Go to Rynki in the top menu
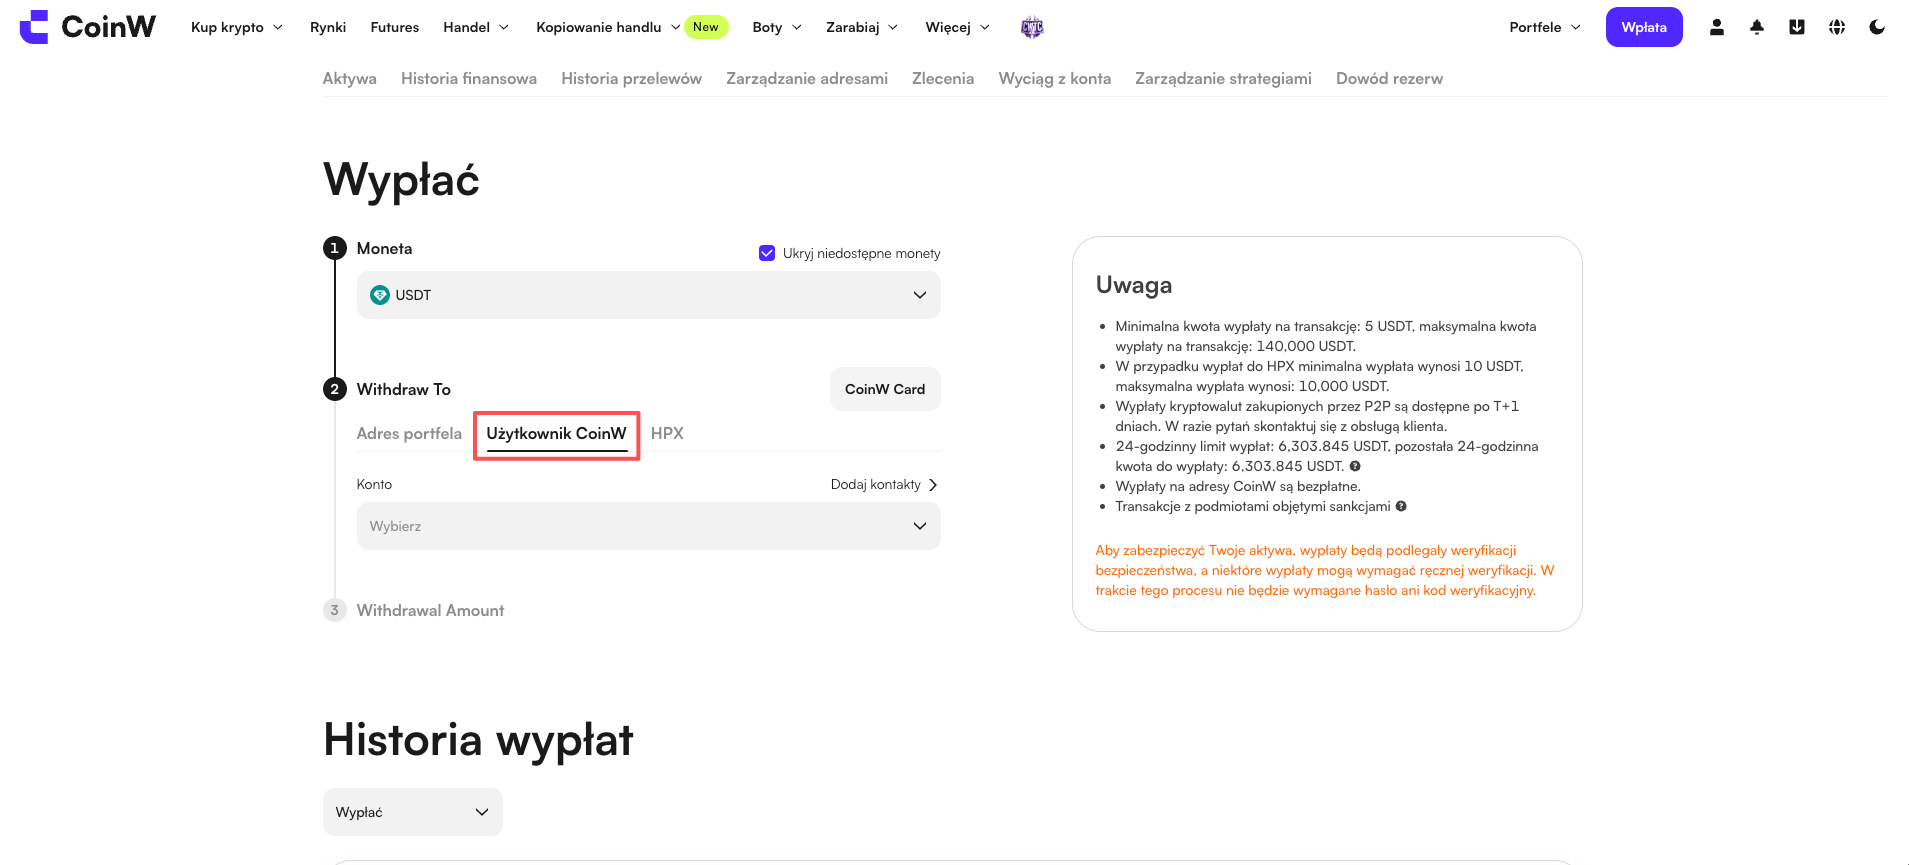This screenshot has width=1909, height=865. pos(328,27)
